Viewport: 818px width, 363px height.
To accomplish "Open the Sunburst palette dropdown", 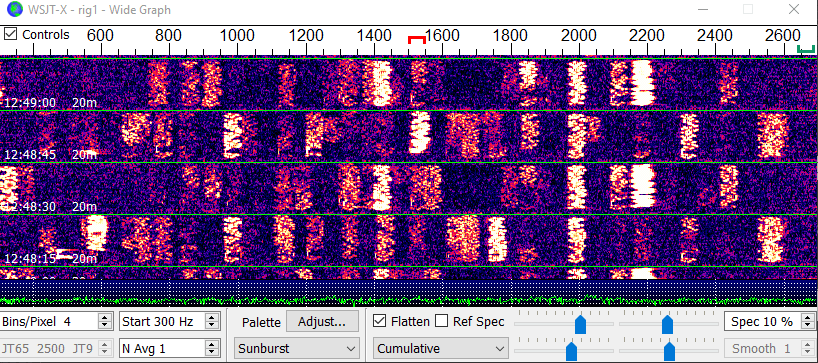I will tap(296, 348).
